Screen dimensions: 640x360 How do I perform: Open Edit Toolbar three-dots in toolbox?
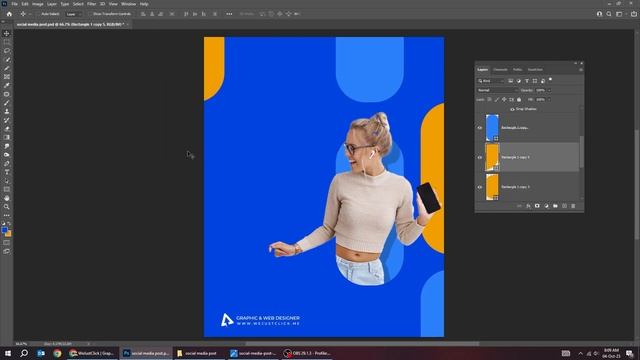7,216
